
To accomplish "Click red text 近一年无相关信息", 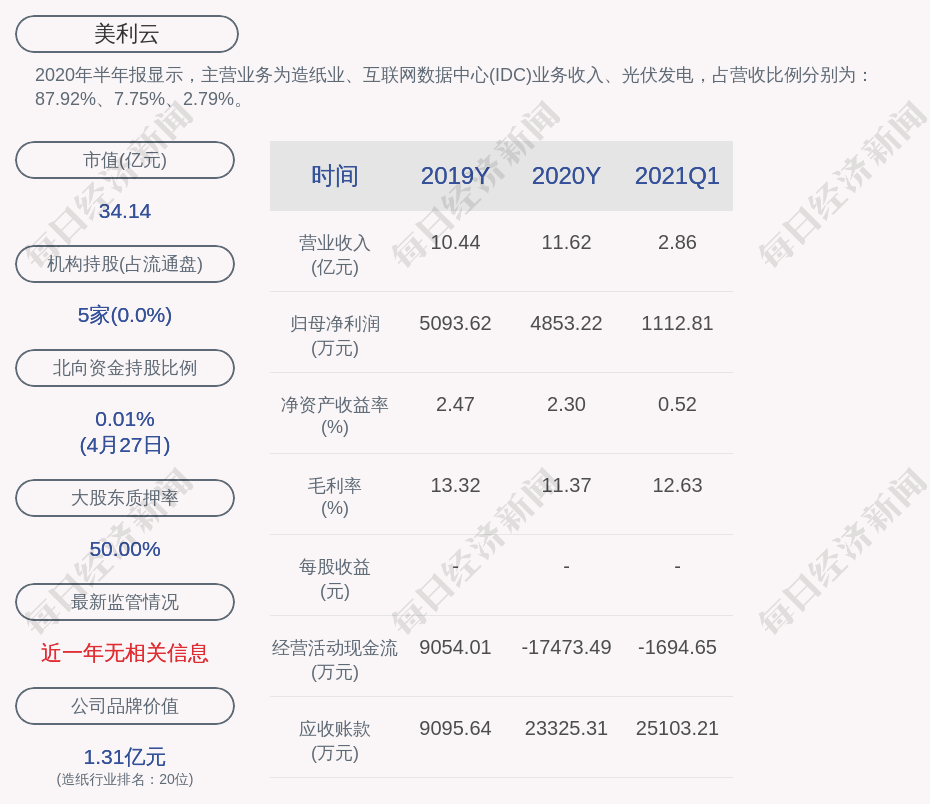I will click(x=125, y=653).
